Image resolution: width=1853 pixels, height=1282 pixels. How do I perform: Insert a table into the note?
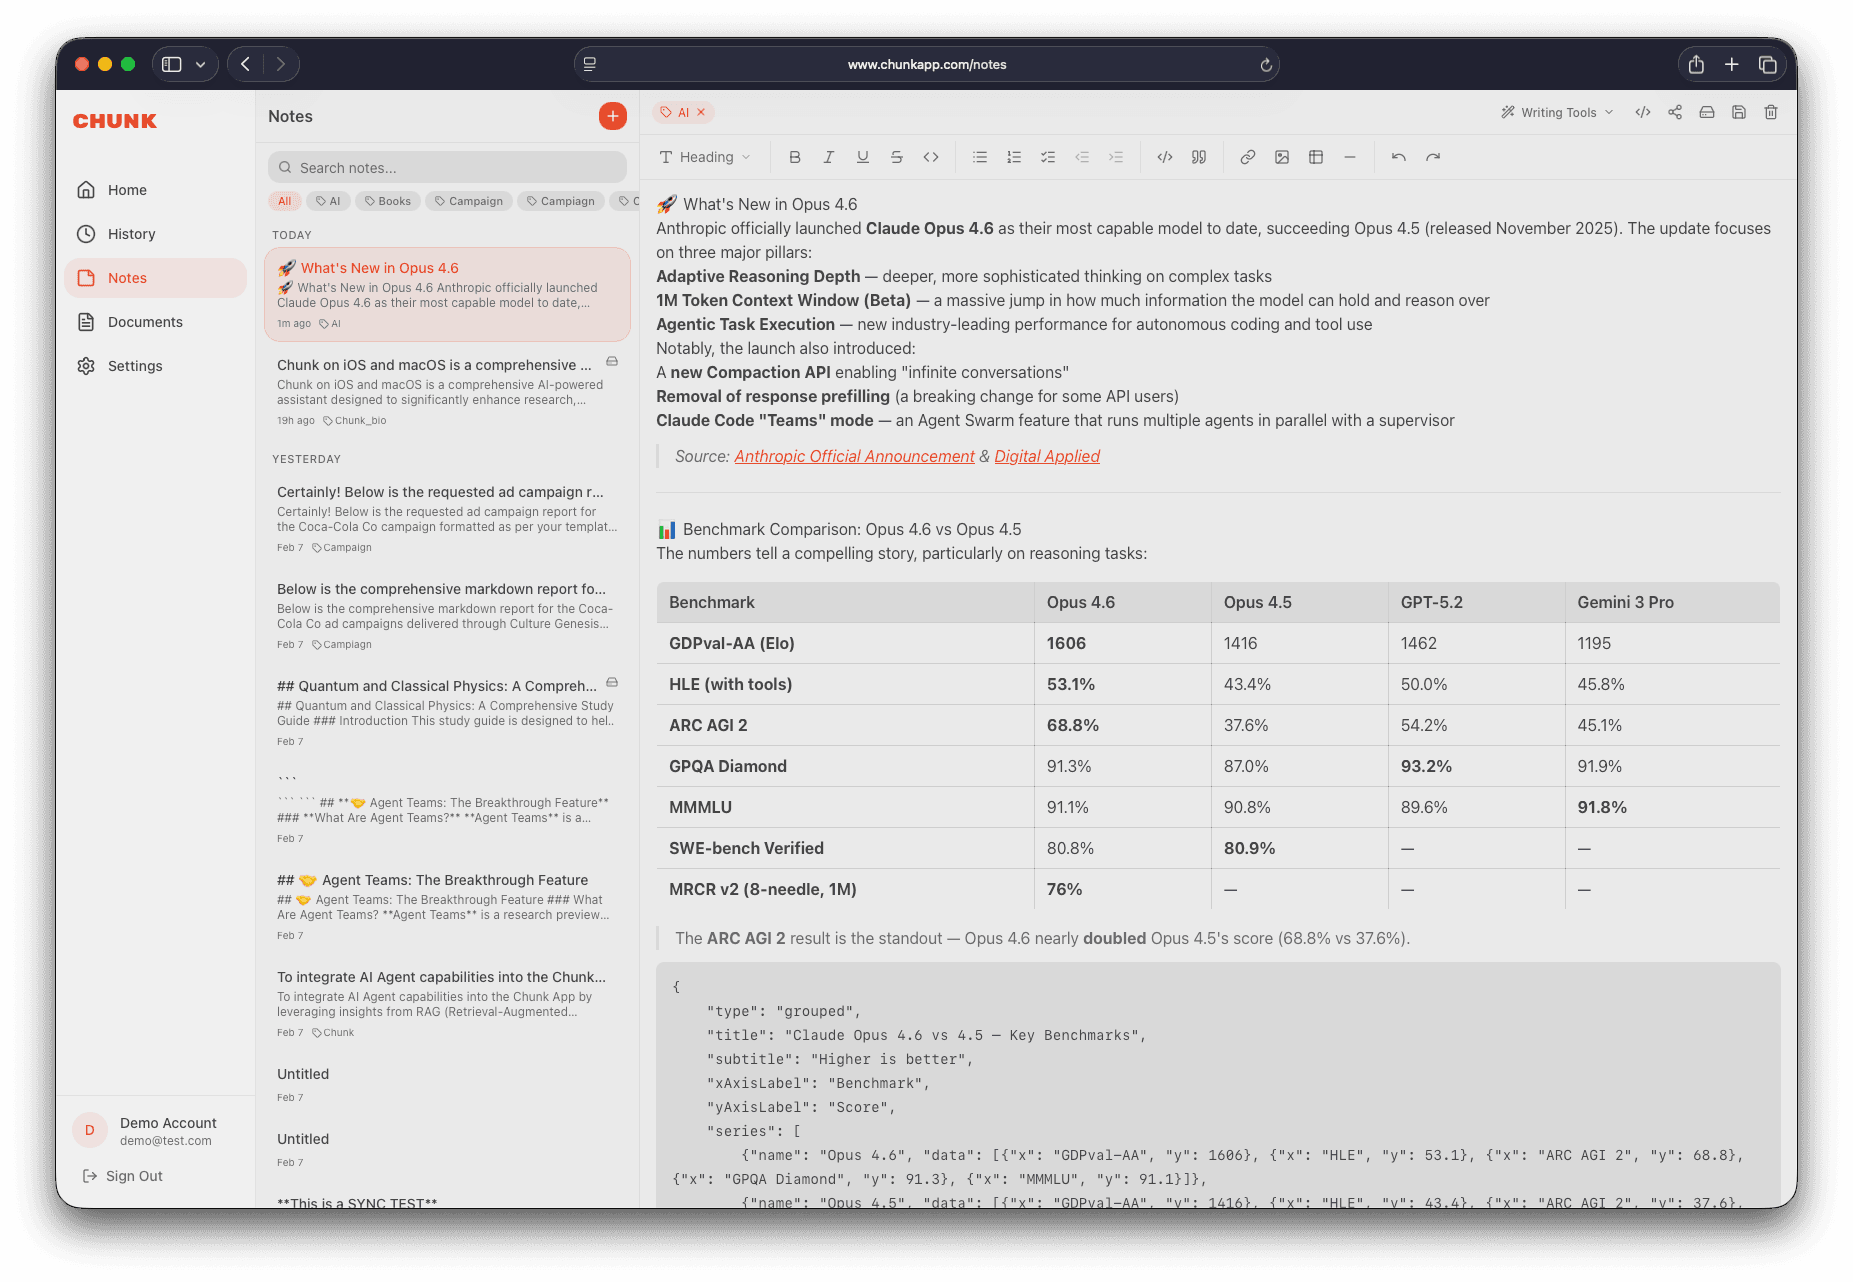pyautogui.click(x=1315, y=157)
